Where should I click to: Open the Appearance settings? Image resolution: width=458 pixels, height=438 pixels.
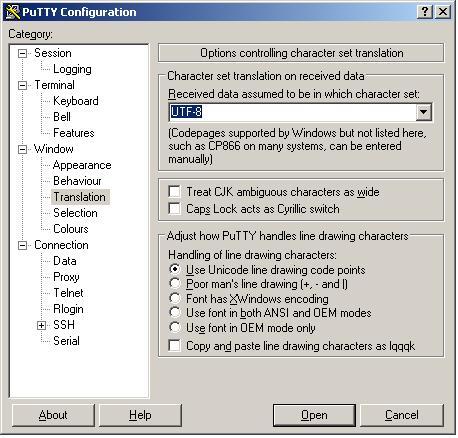[x=82, y=165]
